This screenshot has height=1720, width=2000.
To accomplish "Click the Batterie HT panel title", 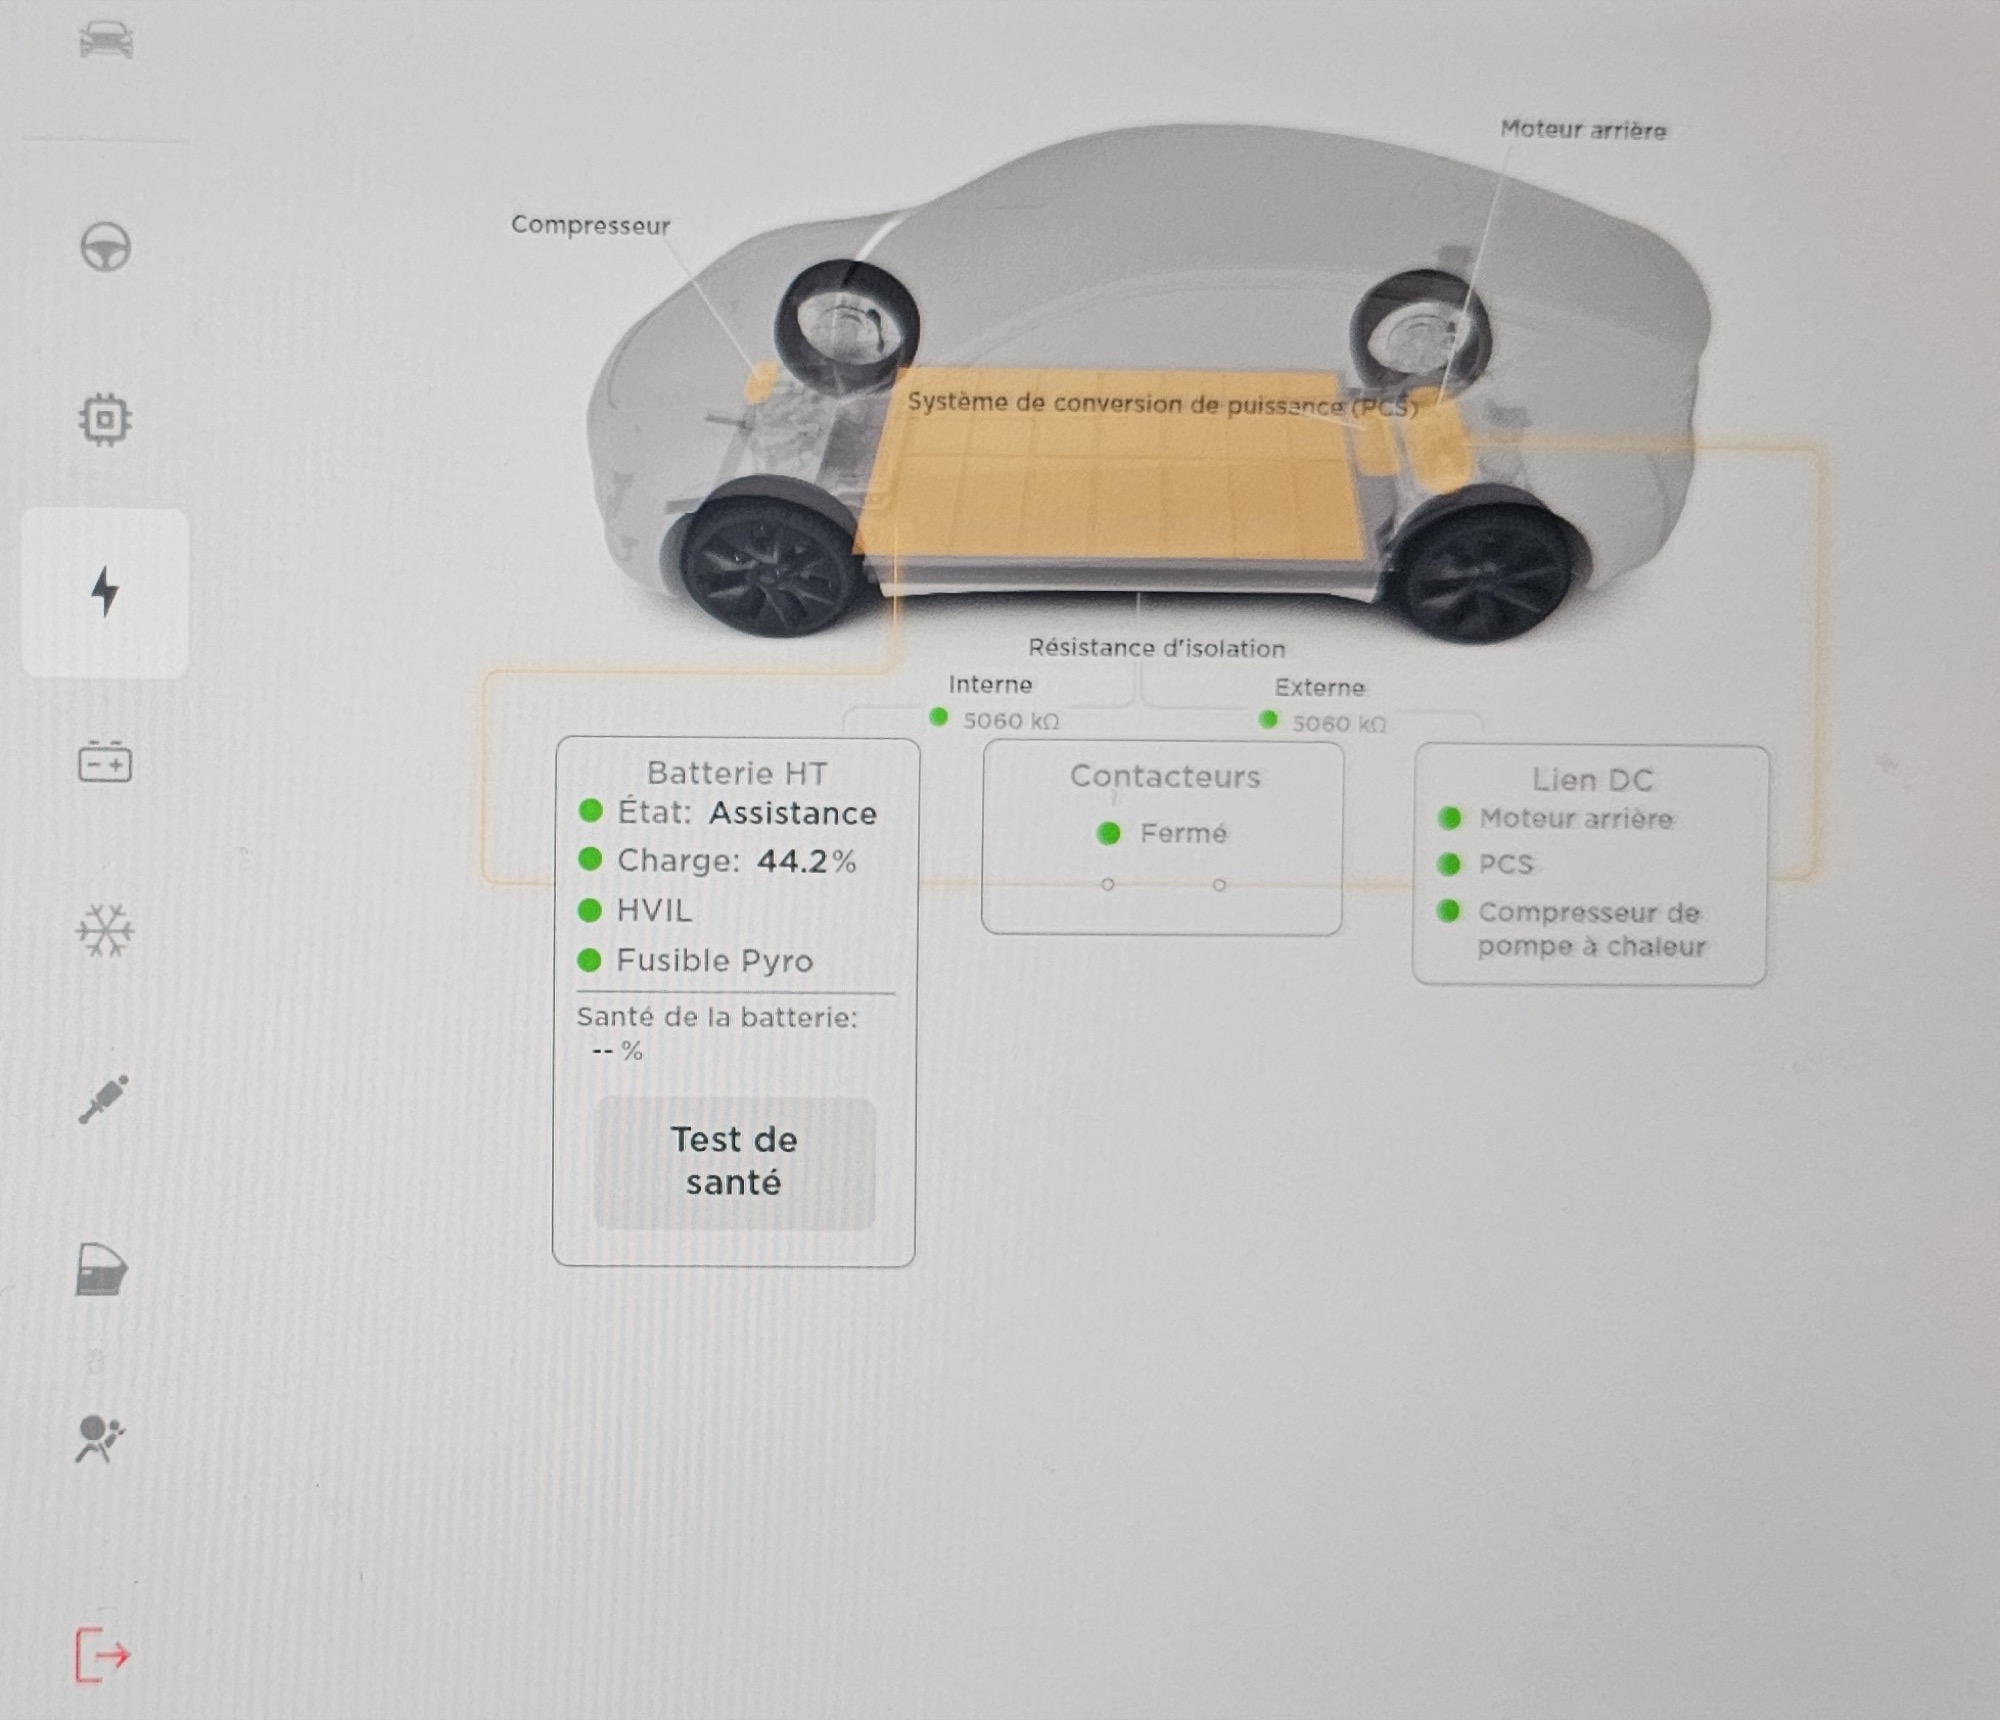I will 737,773.
